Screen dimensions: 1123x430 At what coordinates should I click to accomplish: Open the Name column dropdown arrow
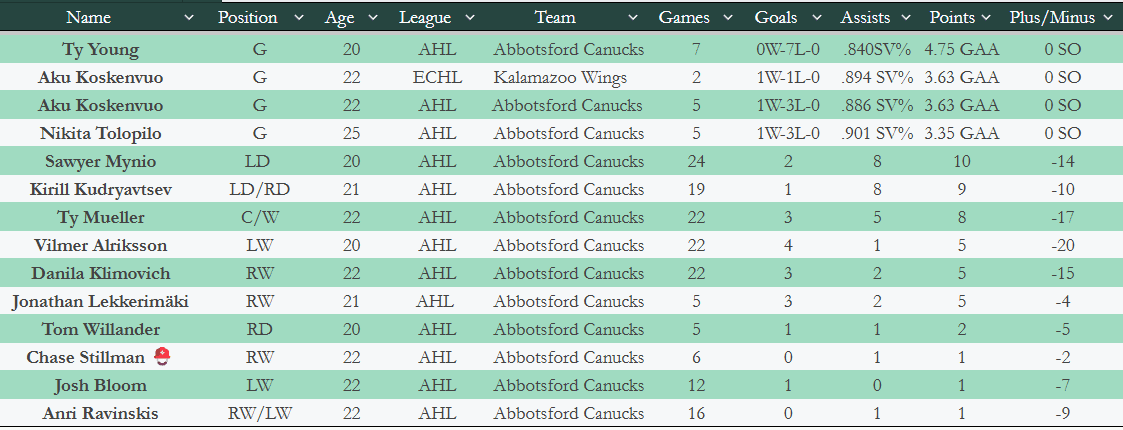pyautogui.click(x=190, y=18)
